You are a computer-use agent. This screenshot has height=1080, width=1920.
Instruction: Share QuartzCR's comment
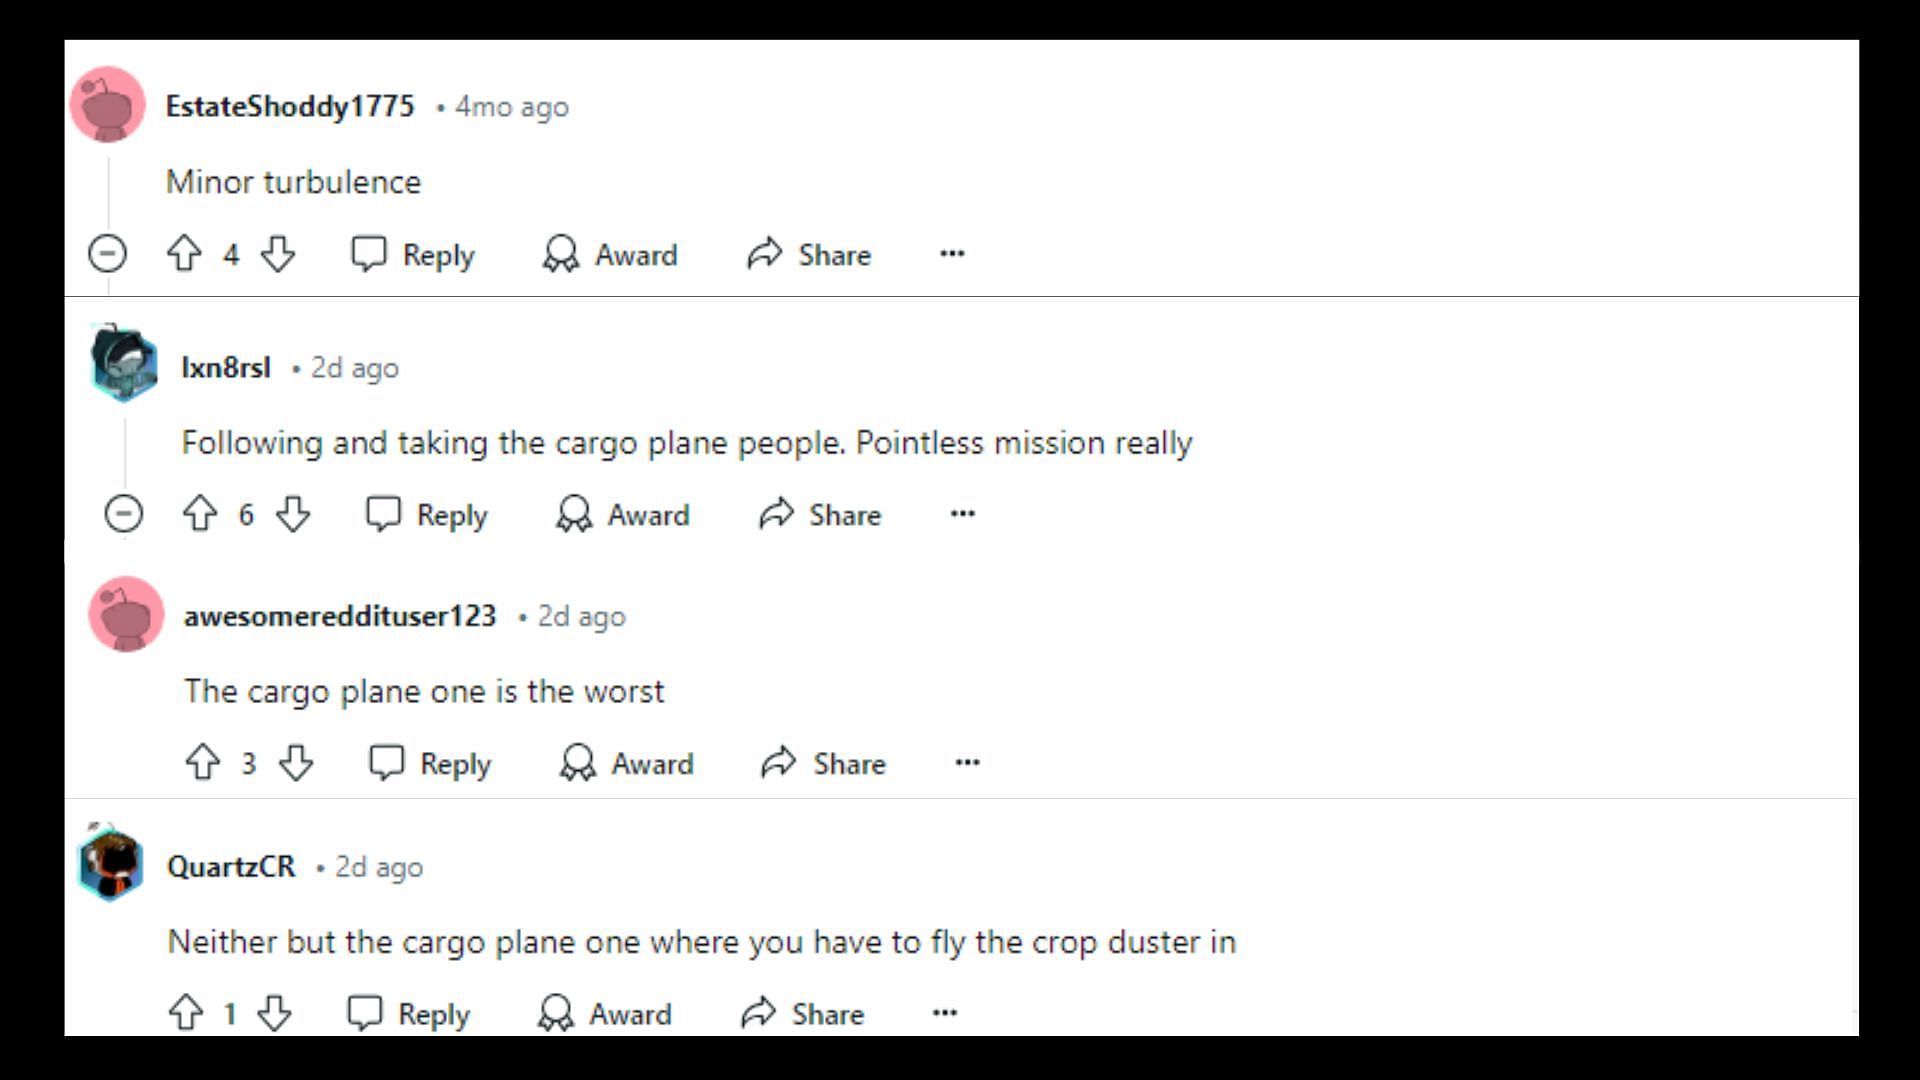click(803, 1013)
